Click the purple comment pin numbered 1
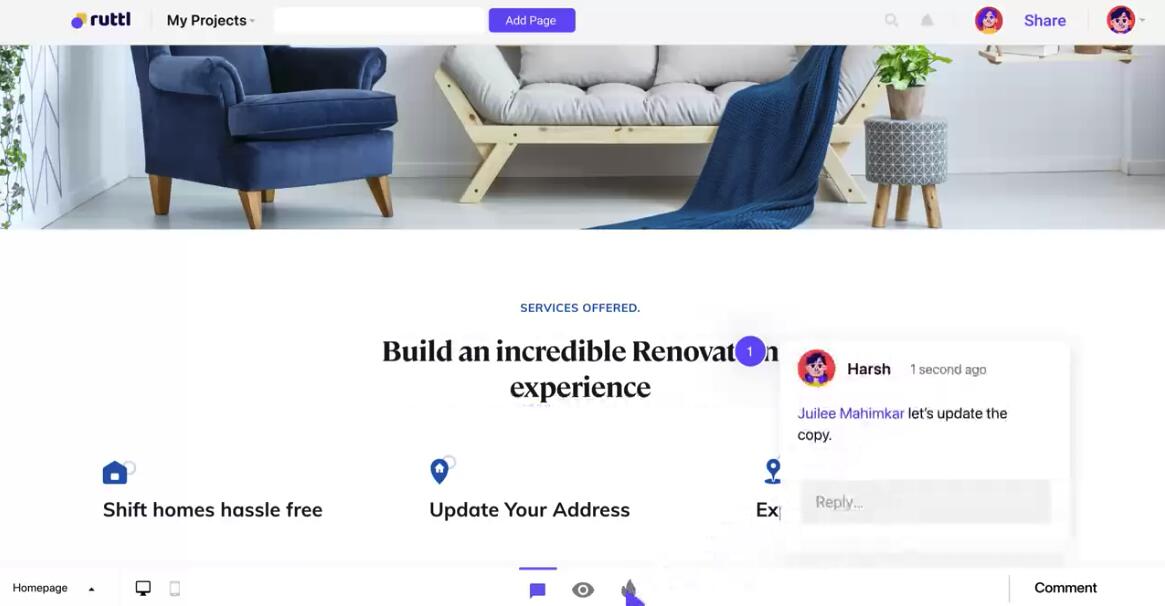Image resolution: width=1165 pixels, height=606 pixels. [750, 351]
